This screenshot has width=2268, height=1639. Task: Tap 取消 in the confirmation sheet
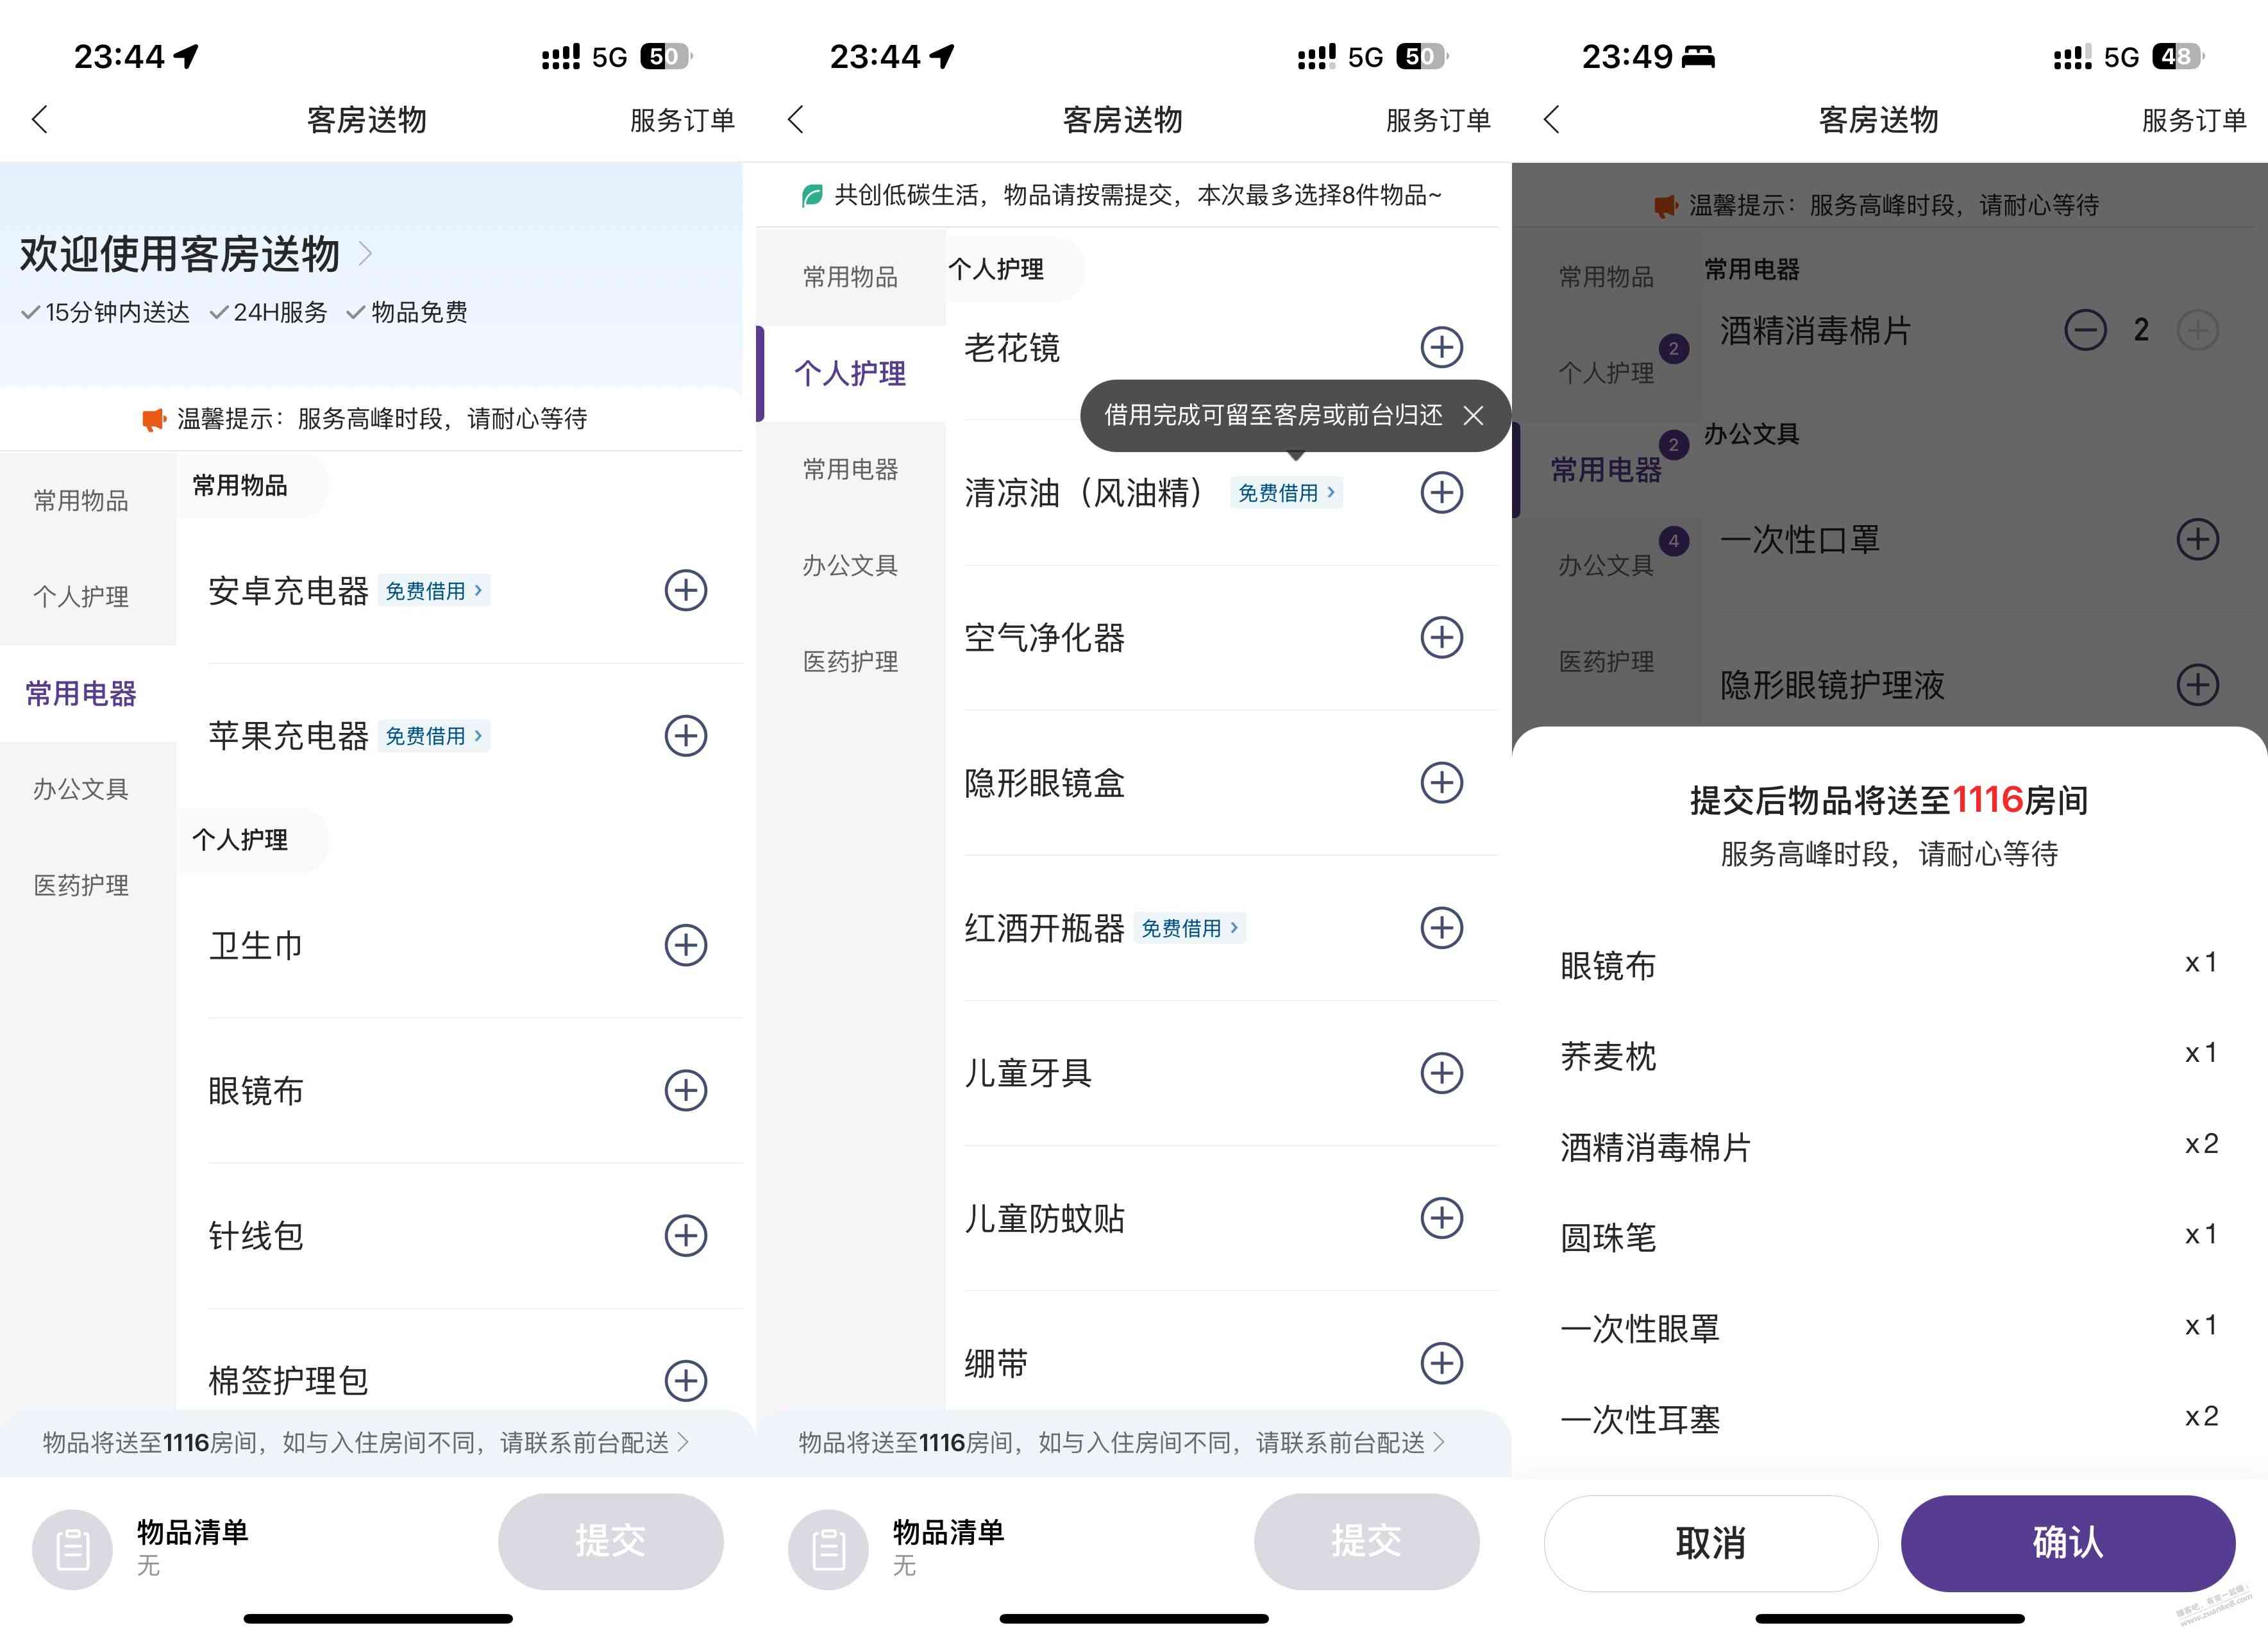(1711, 1543)
